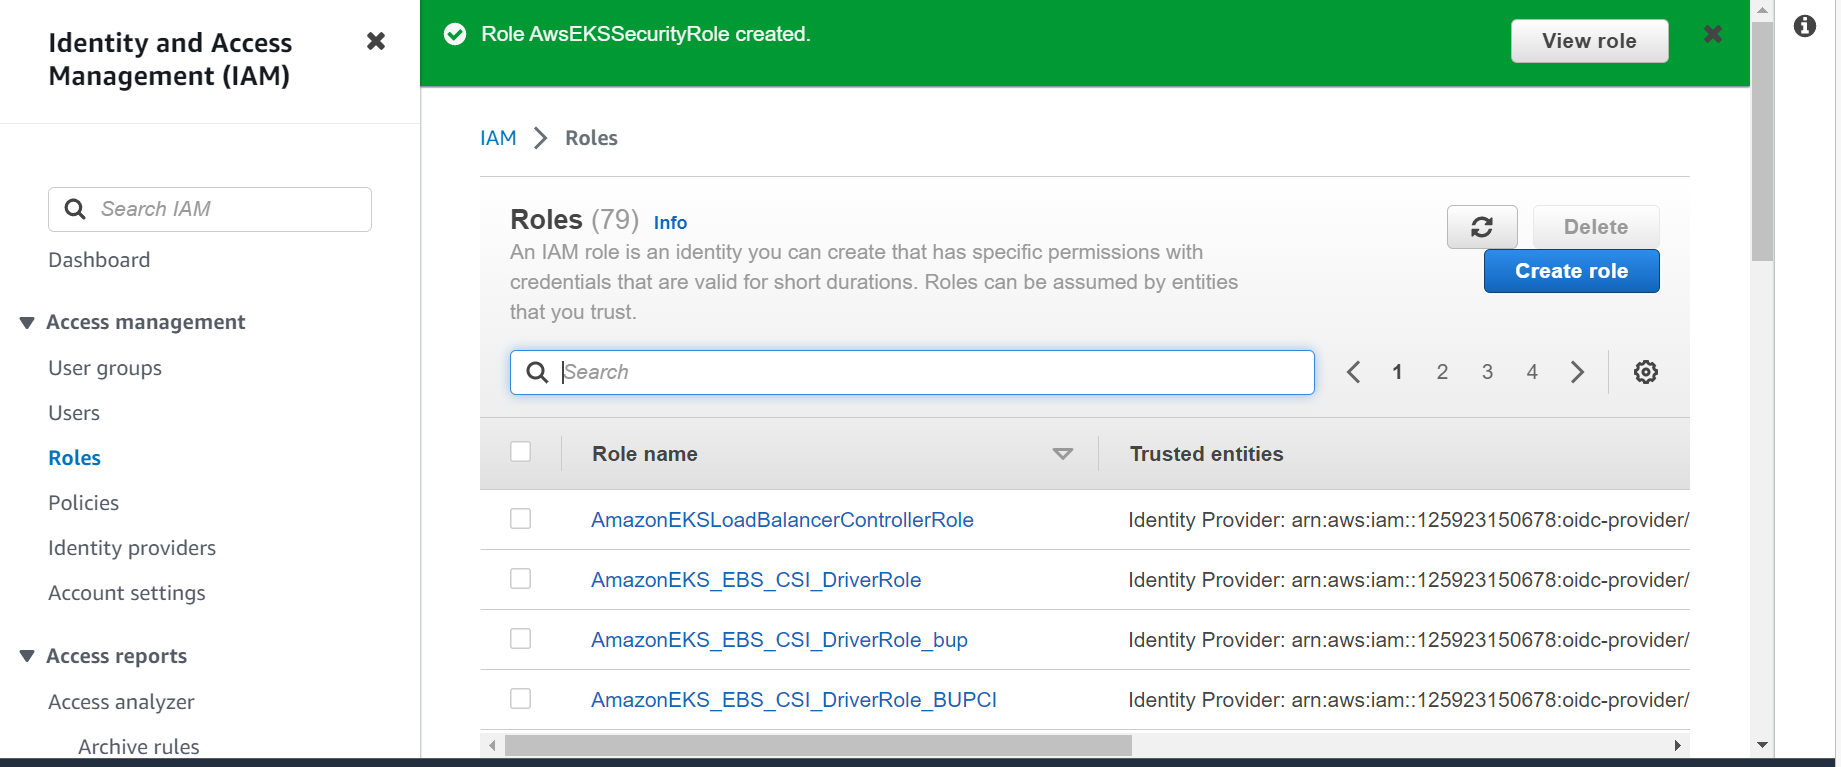Screen dimensions: 1841x767
Task: Click trusted entity of AmazonEKS_EBS_CSI_DriverRole_BUPCI row
Action: coord(1408,700)
